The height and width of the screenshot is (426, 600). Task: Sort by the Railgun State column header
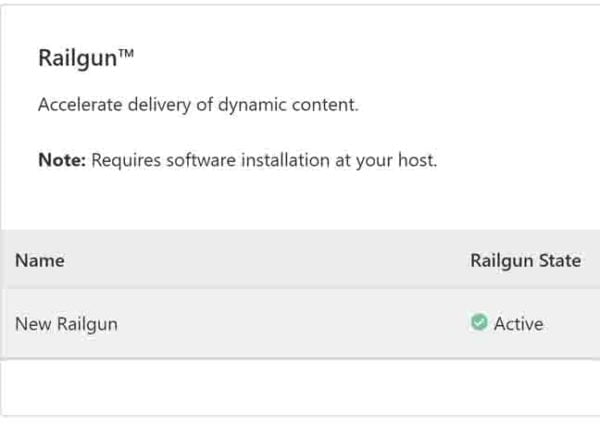point(526,261)
